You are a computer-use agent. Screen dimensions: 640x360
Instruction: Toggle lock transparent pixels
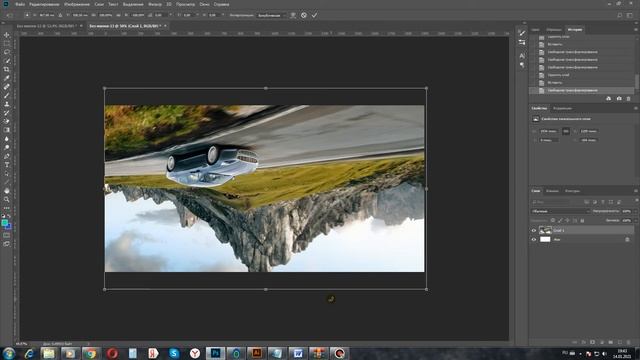coord(553,220)
